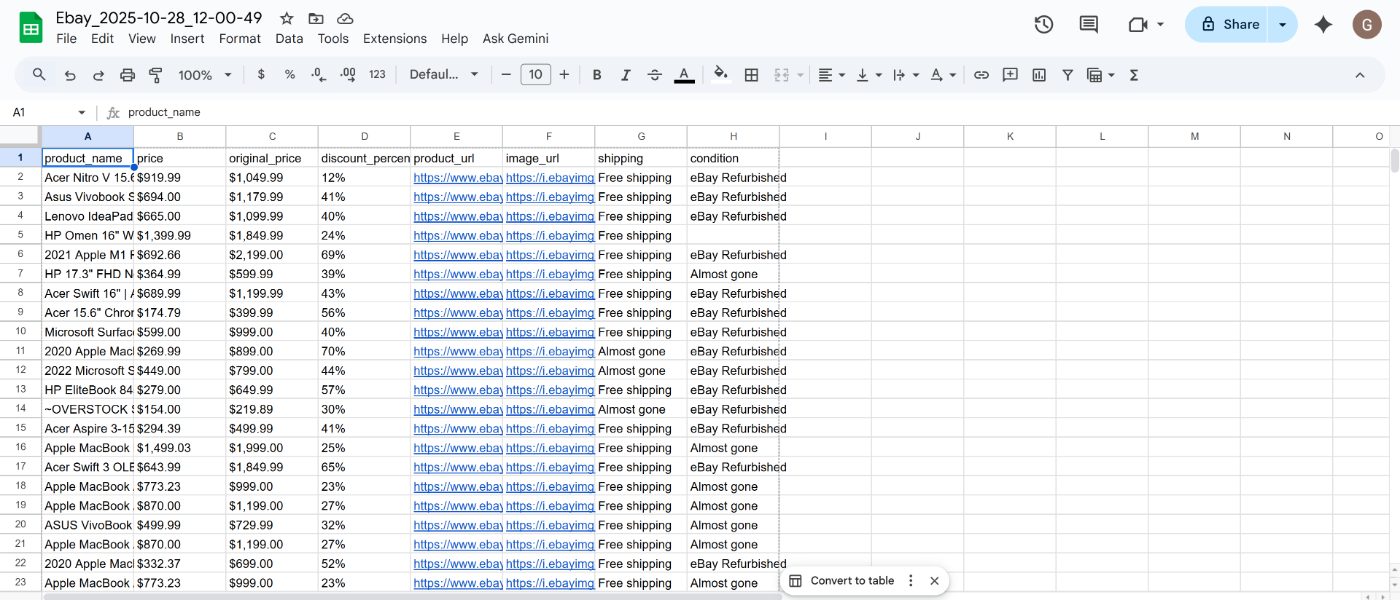Open Ask Gemini menu

point(515,38)
